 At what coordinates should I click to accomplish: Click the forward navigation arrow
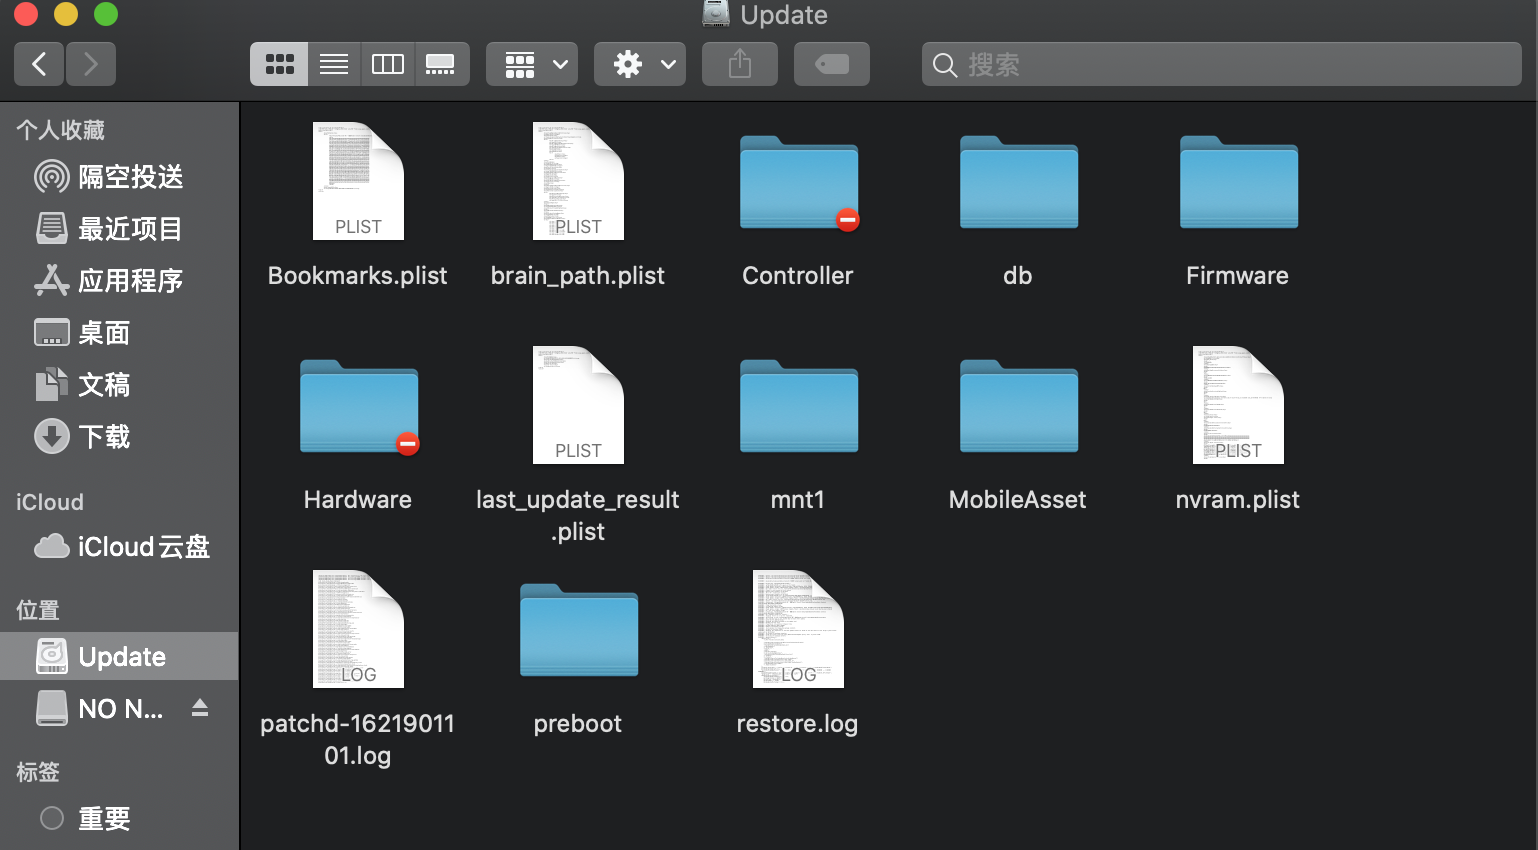[x=91, y=65]
